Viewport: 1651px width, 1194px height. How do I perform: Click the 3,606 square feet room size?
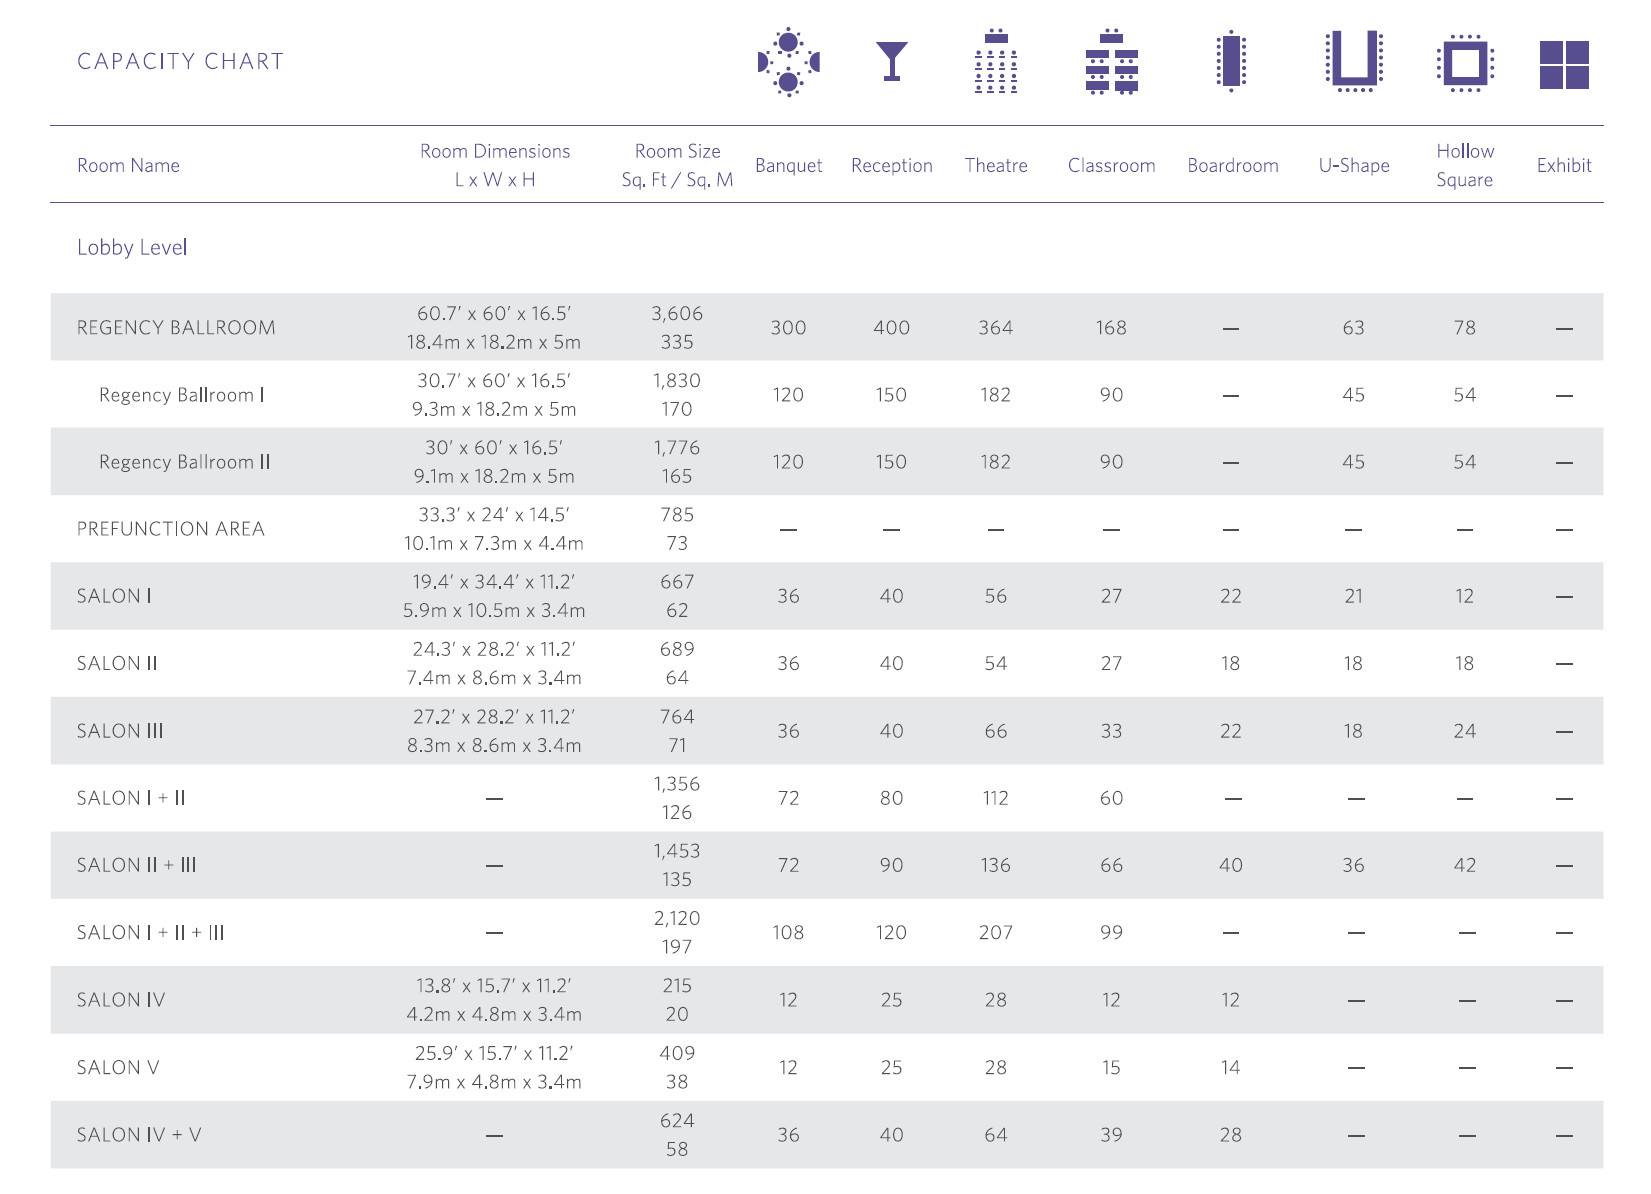tap(677, 313)
